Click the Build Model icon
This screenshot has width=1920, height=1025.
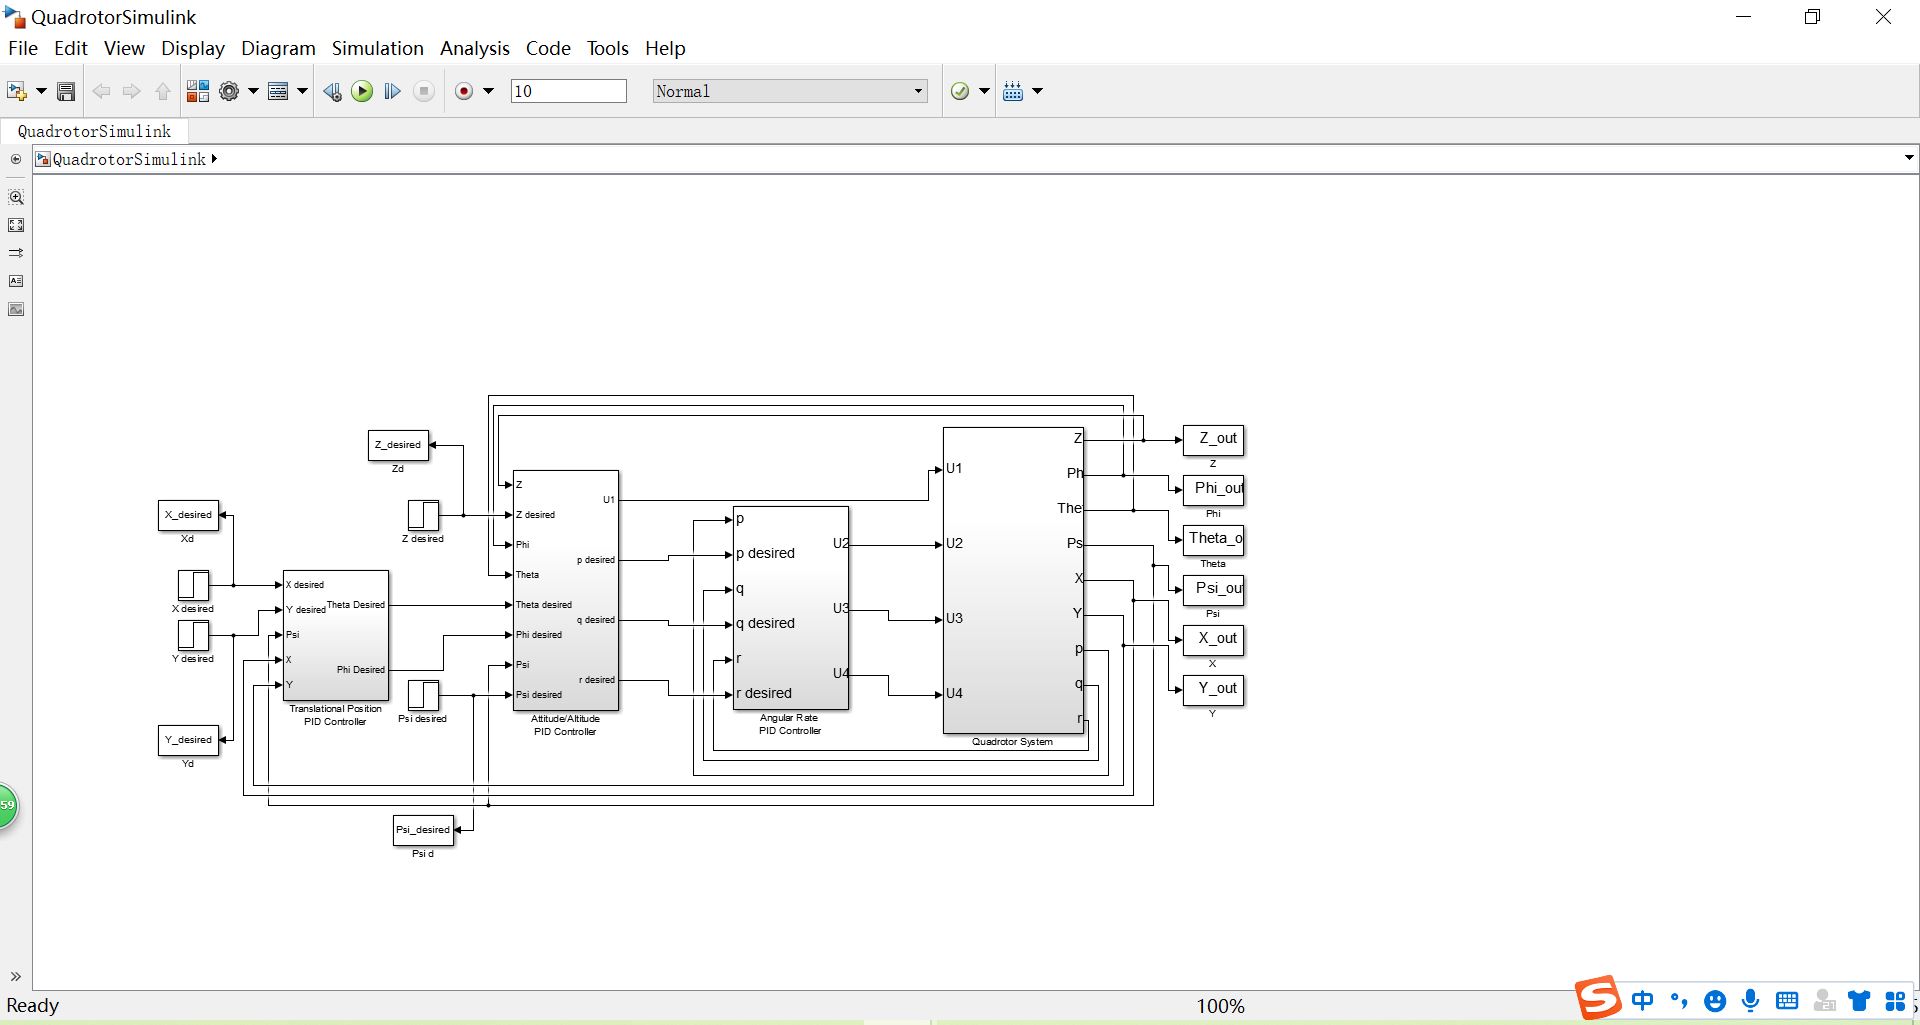(x=1013, y=92)
